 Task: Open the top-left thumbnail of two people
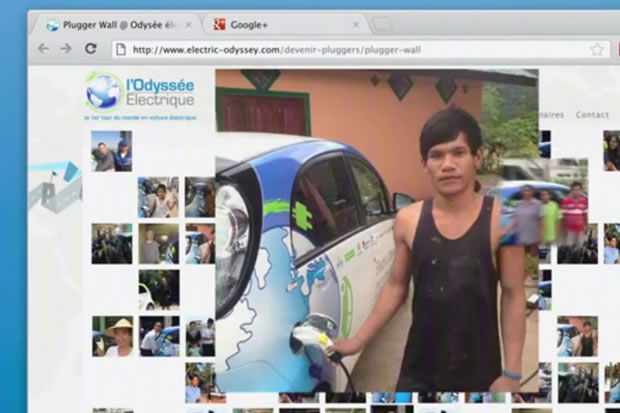pos(111,151)
